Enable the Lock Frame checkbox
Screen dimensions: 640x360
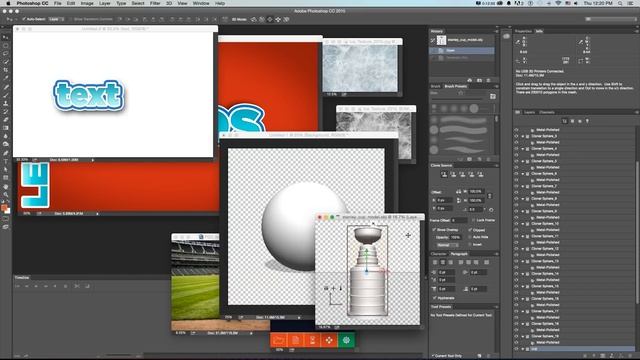(473, 220)
